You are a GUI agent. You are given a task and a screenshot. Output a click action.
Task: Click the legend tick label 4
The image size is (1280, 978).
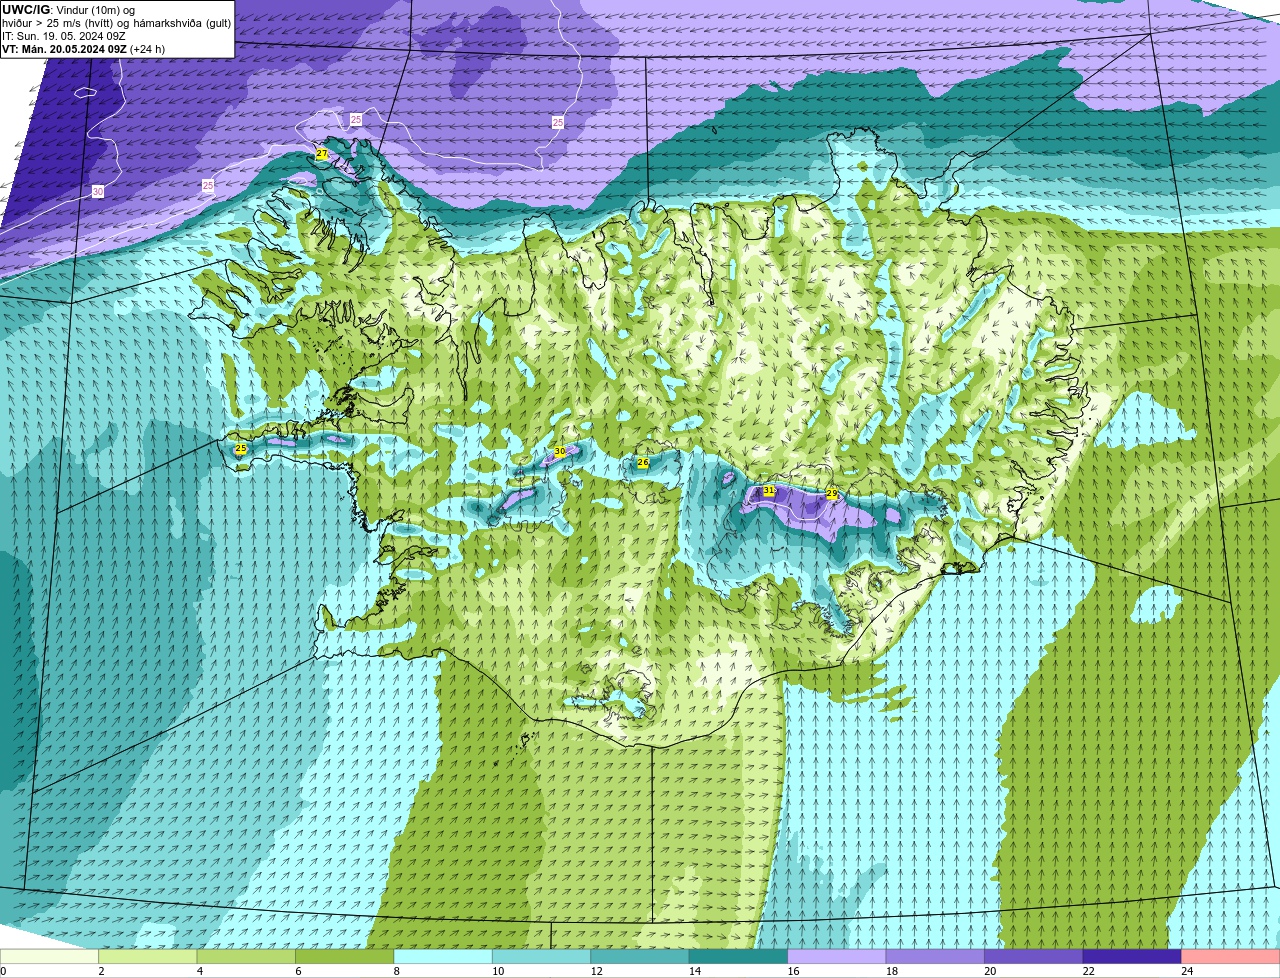[x=199, y=971]
